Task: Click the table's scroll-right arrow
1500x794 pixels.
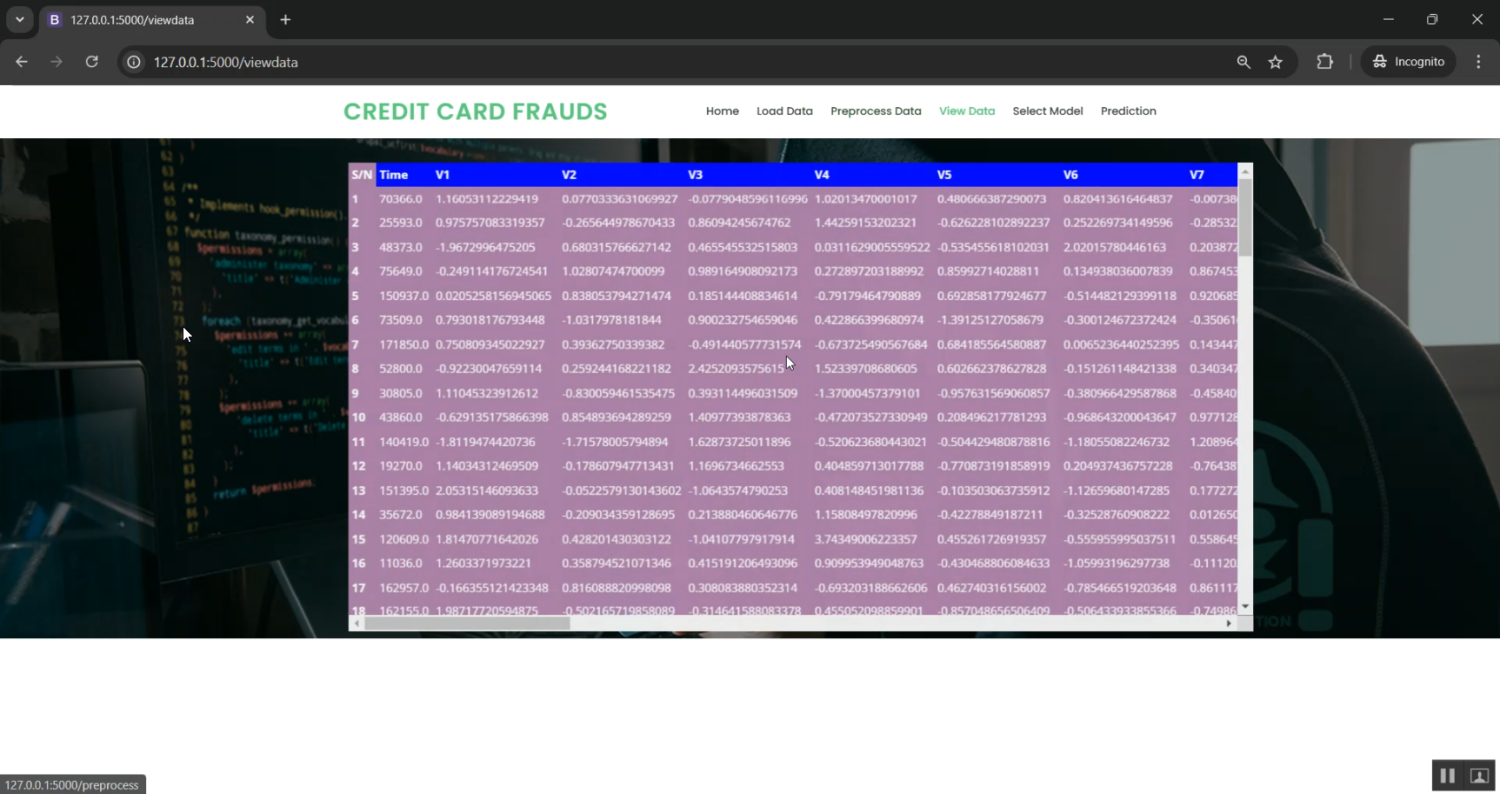Action: [x=1229, y=623]
